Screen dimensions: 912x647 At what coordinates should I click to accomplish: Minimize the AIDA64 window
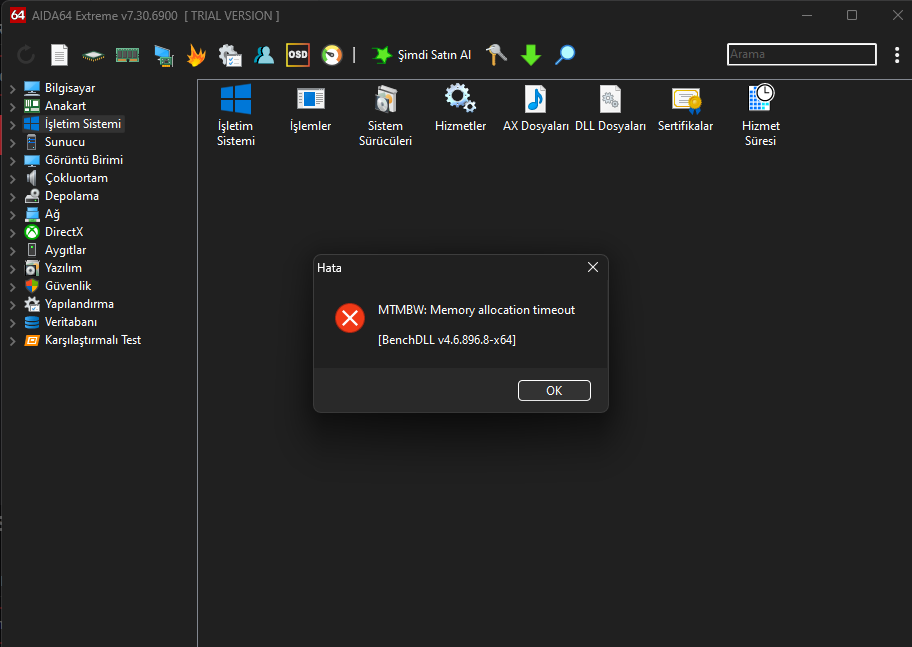point(807,15)
